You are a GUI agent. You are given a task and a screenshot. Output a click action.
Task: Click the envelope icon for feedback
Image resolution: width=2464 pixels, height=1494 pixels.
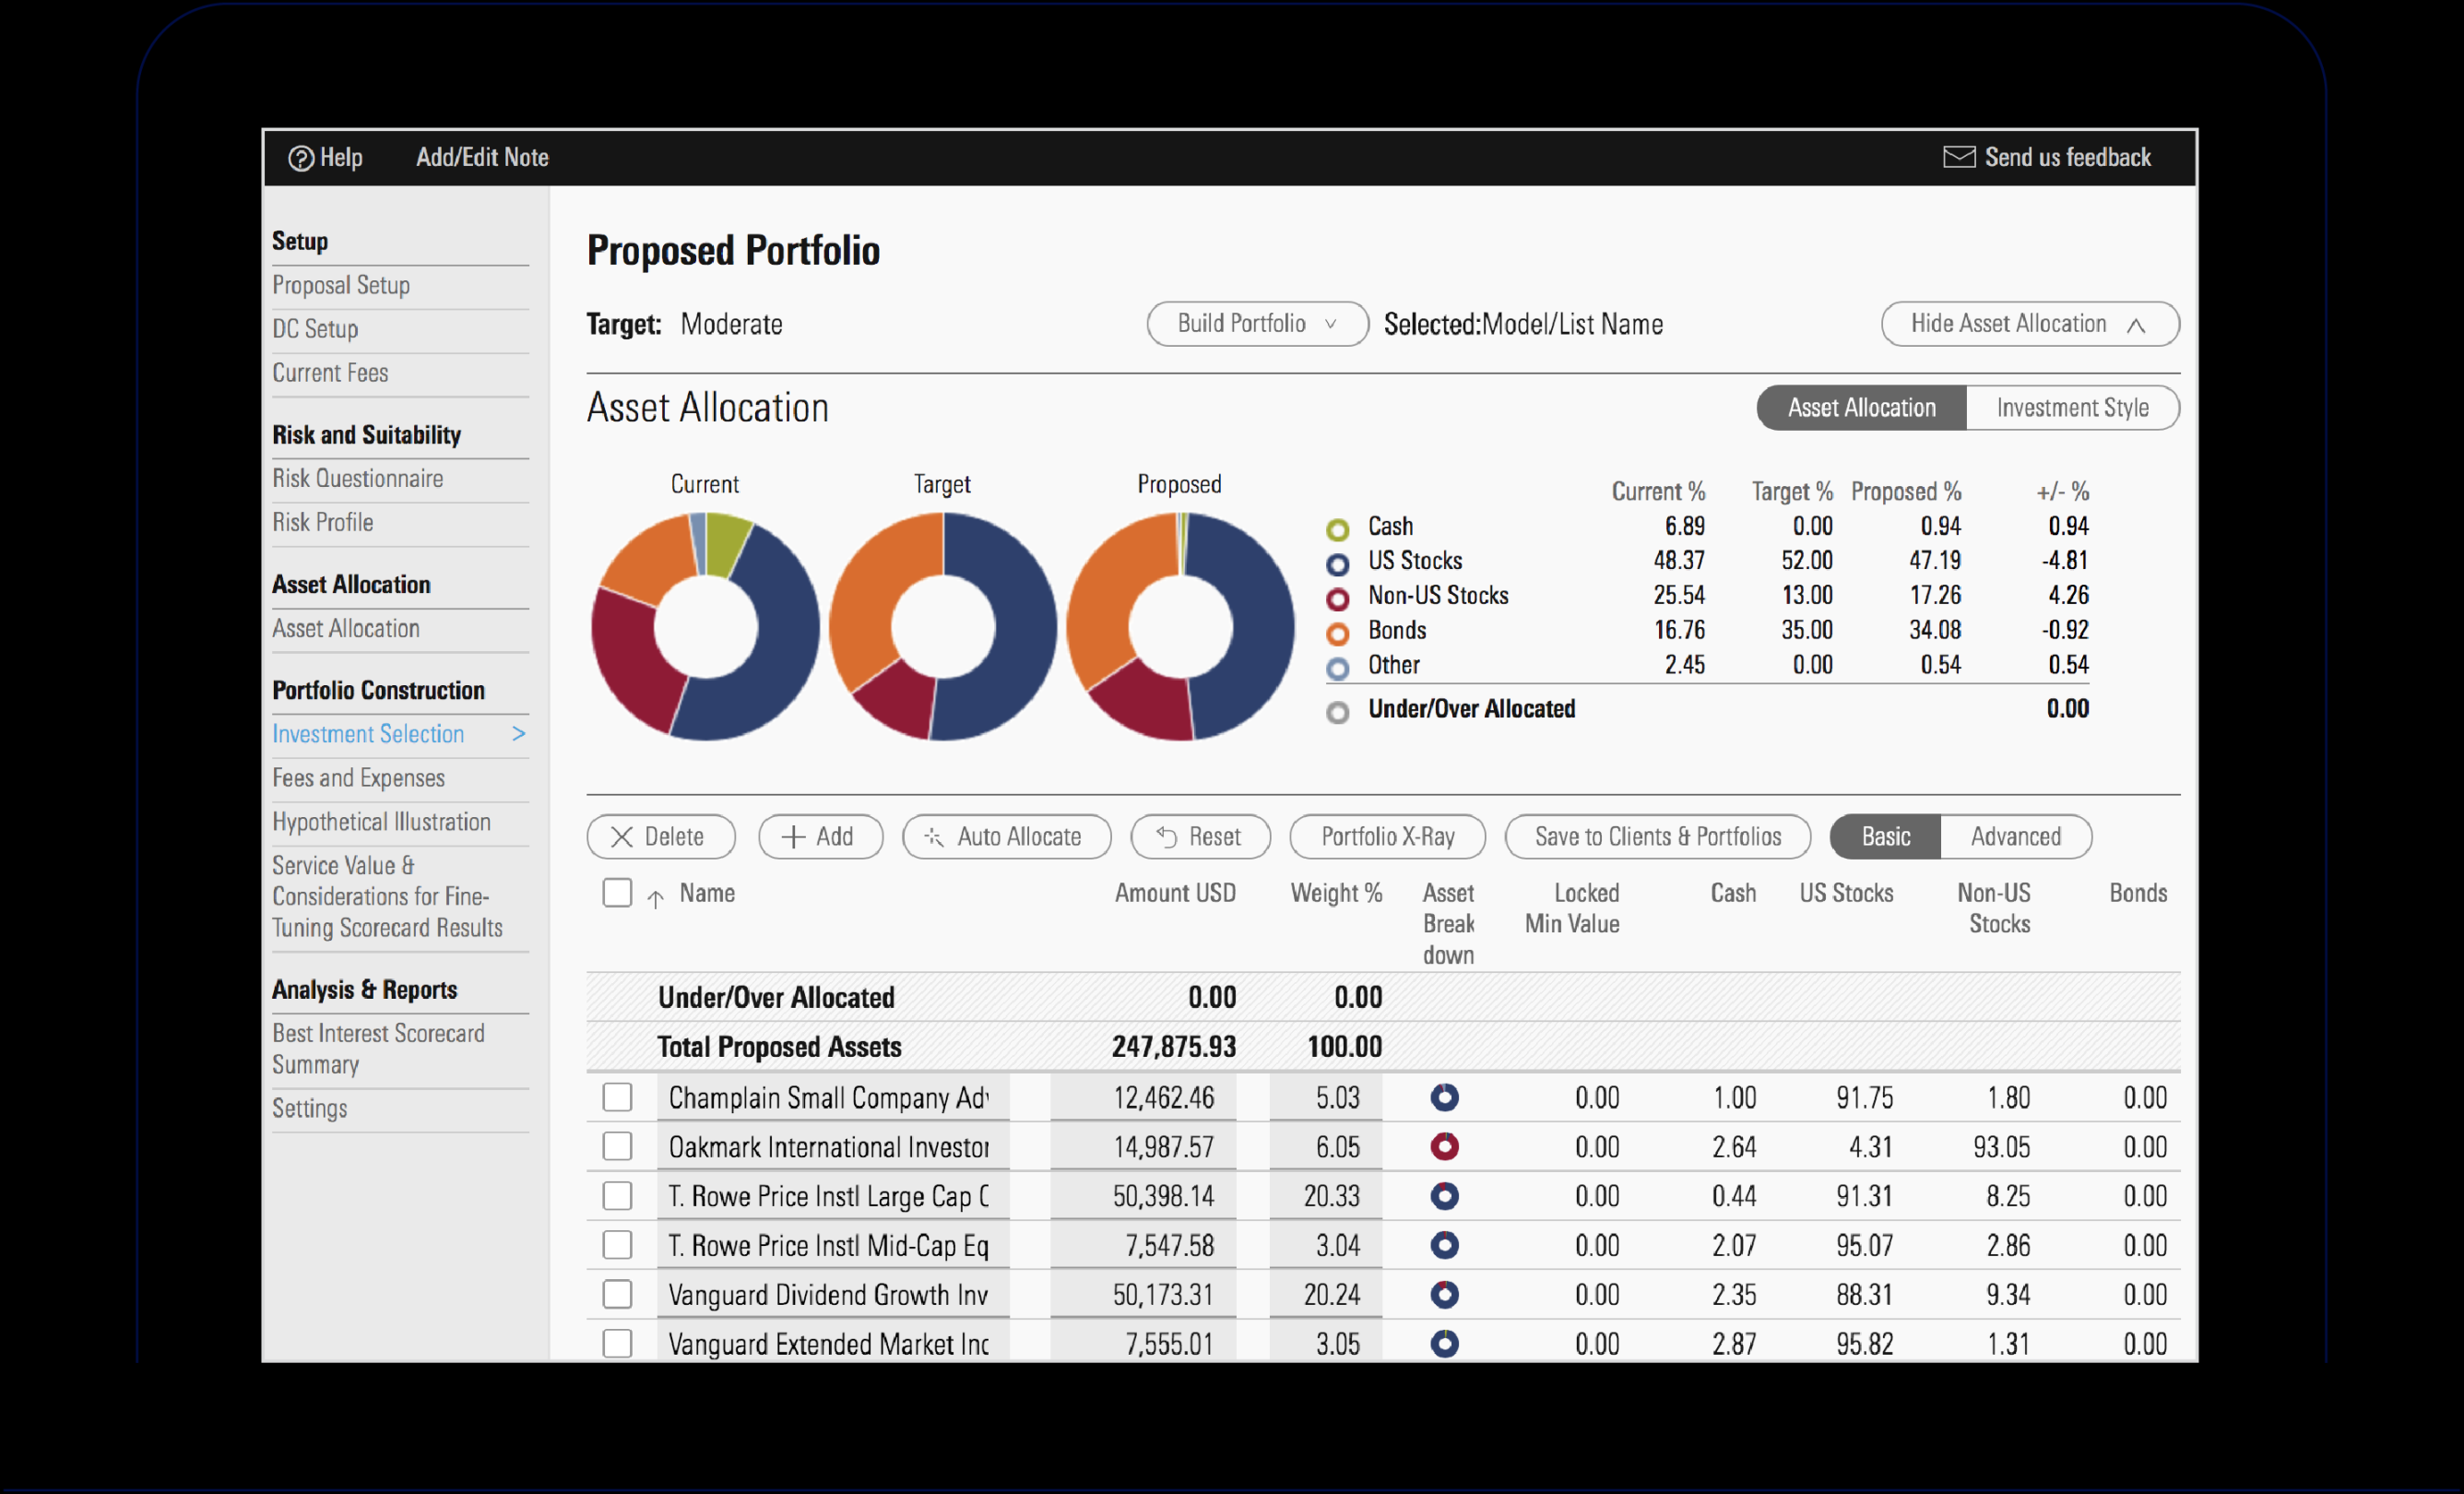coord(1958,157)
